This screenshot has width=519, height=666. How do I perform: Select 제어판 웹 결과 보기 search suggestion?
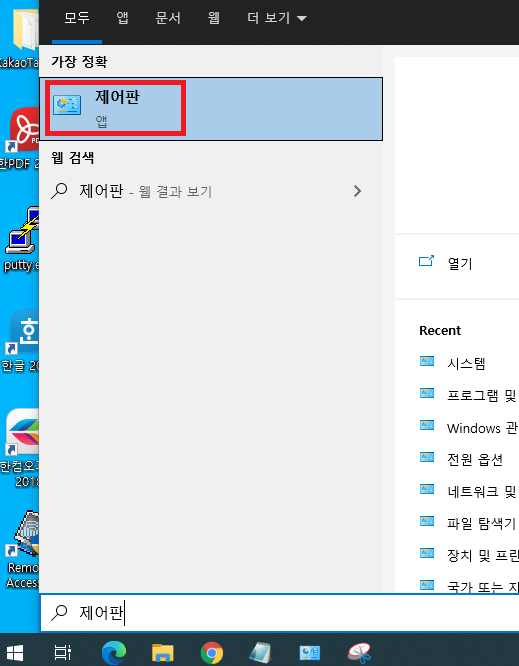[211, 191]
